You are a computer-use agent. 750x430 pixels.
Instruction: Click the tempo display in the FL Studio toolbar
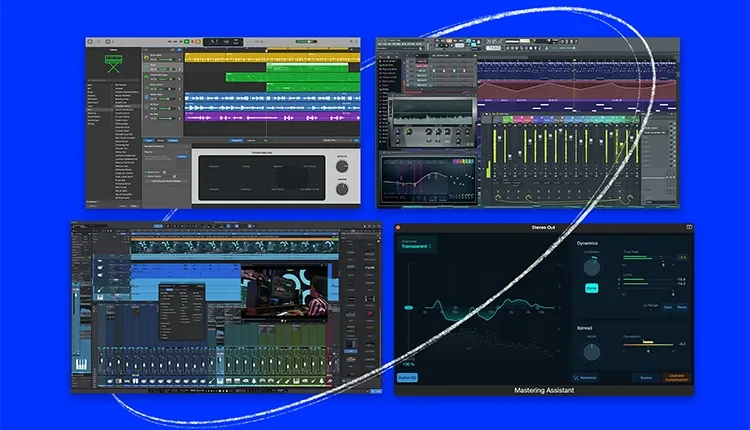460,45
